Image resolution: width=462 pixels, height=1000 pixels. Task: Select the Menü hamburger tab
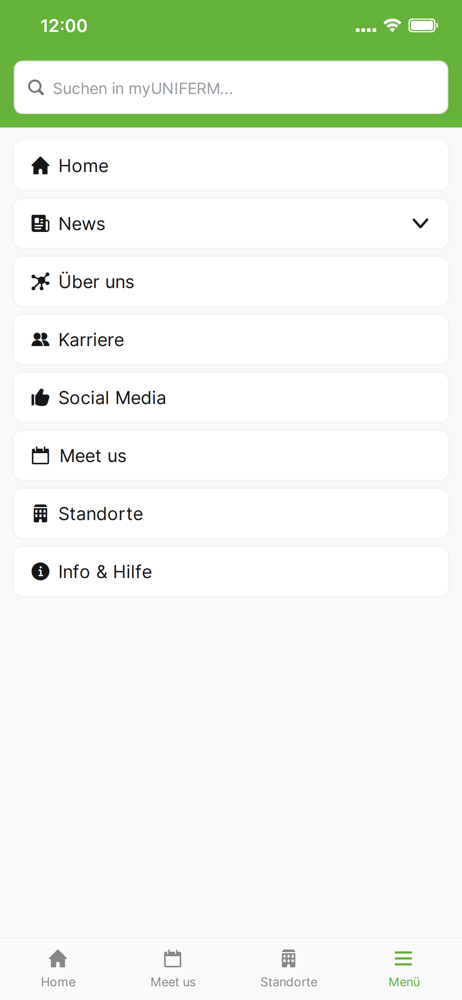coord(404,968)
